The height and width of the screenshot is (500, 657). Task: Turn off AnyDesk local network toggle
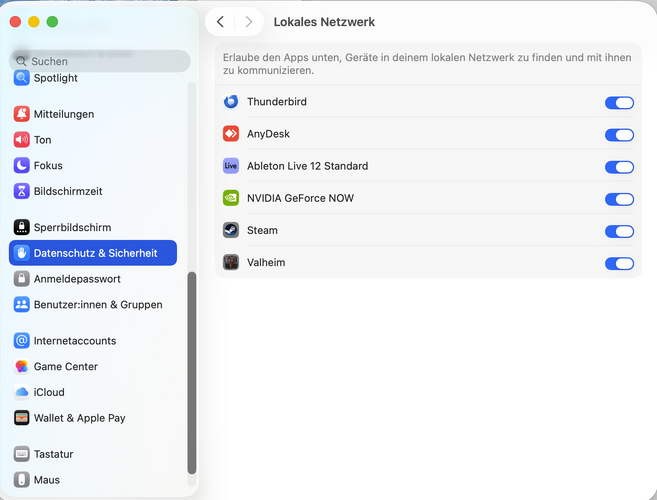pos(619,135)
